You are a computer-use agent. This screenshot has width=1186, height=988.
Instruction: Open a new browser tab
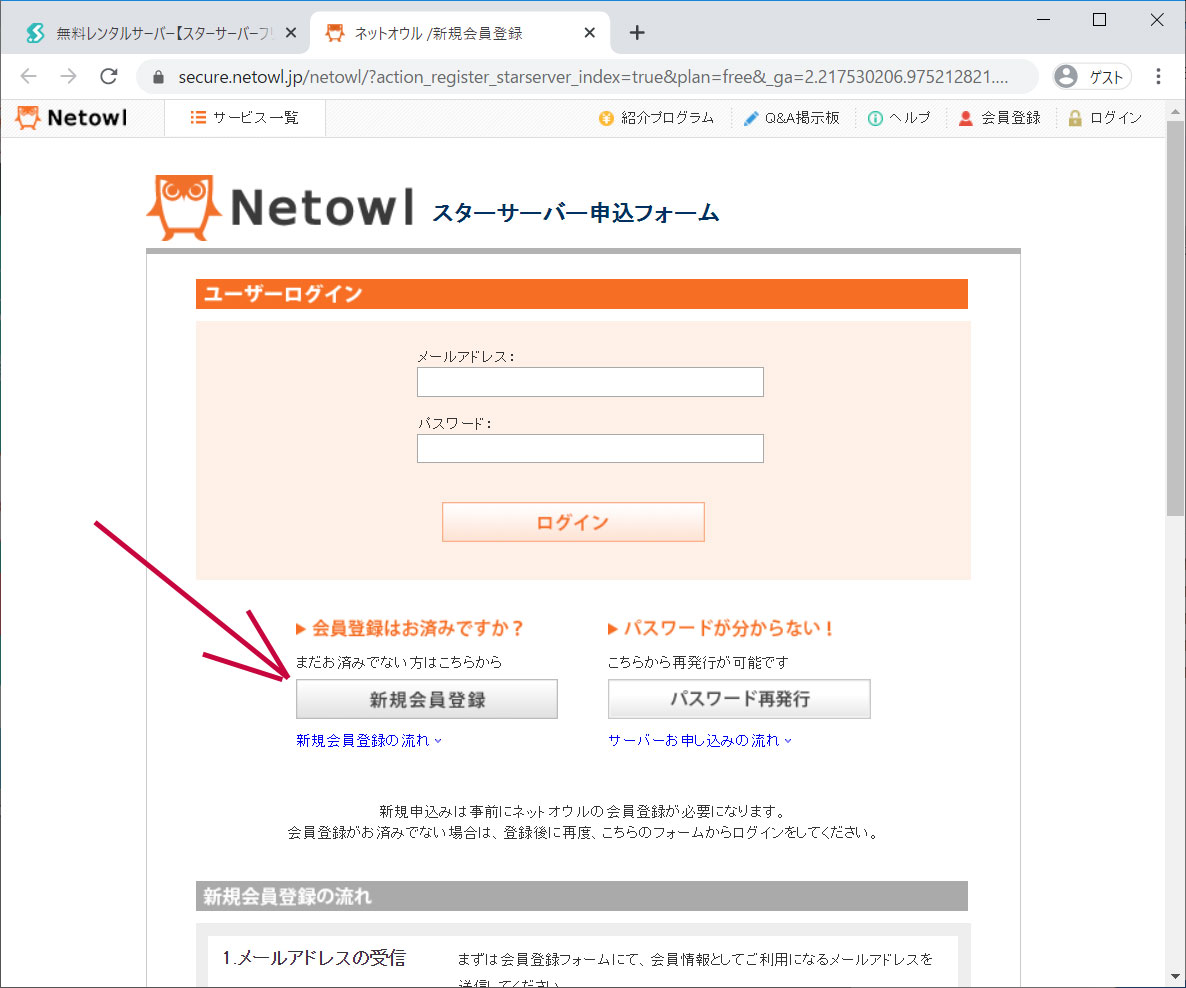pos(637,33)
